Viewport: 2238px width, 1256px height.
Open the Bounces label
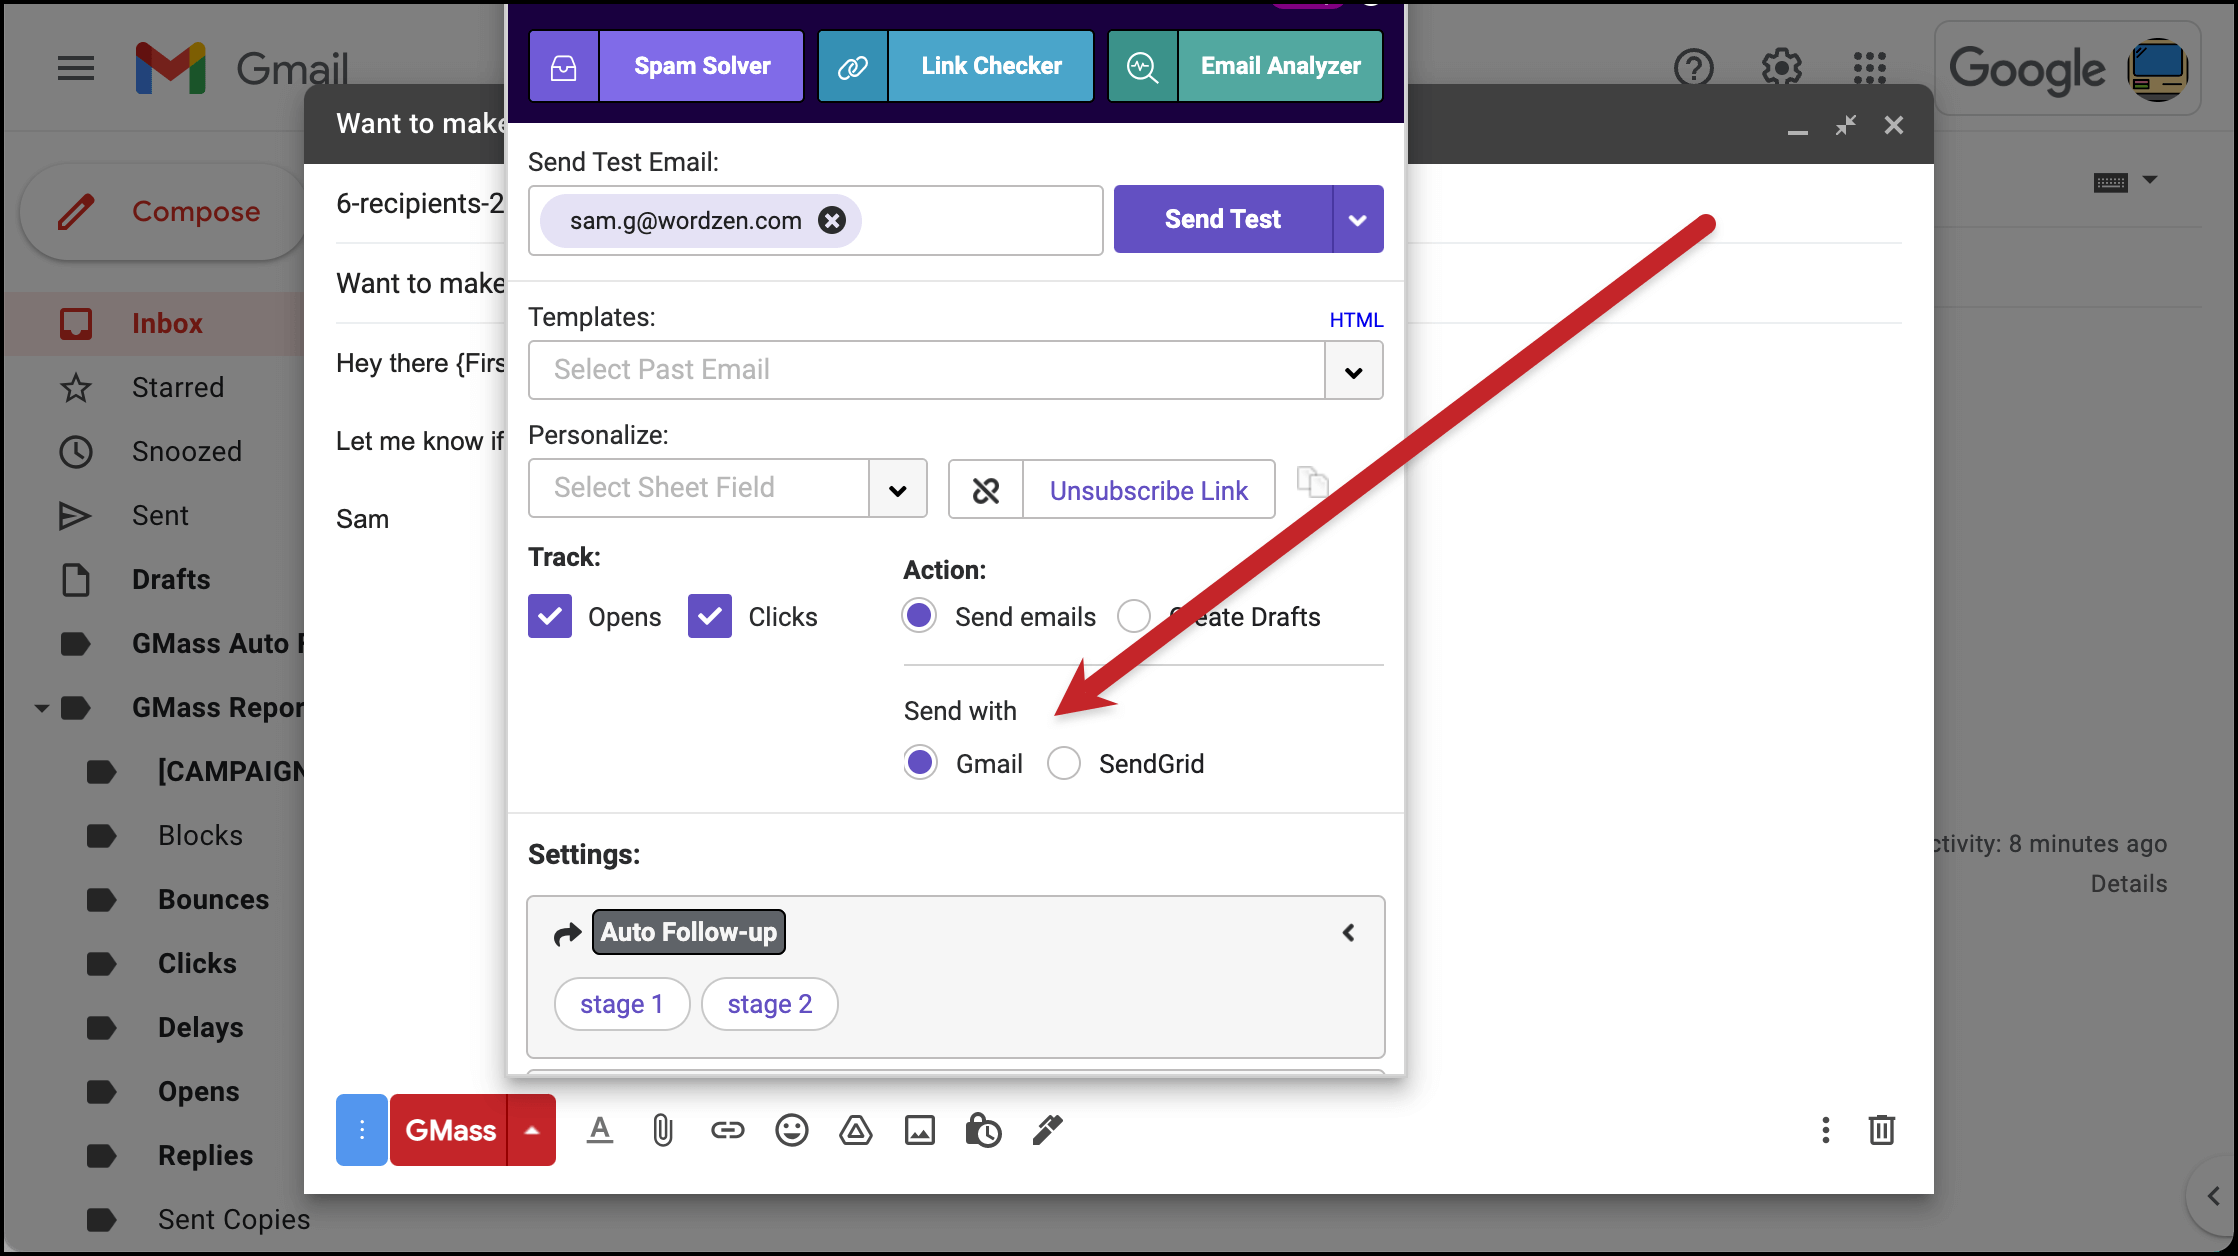click(x=213, y=899)
